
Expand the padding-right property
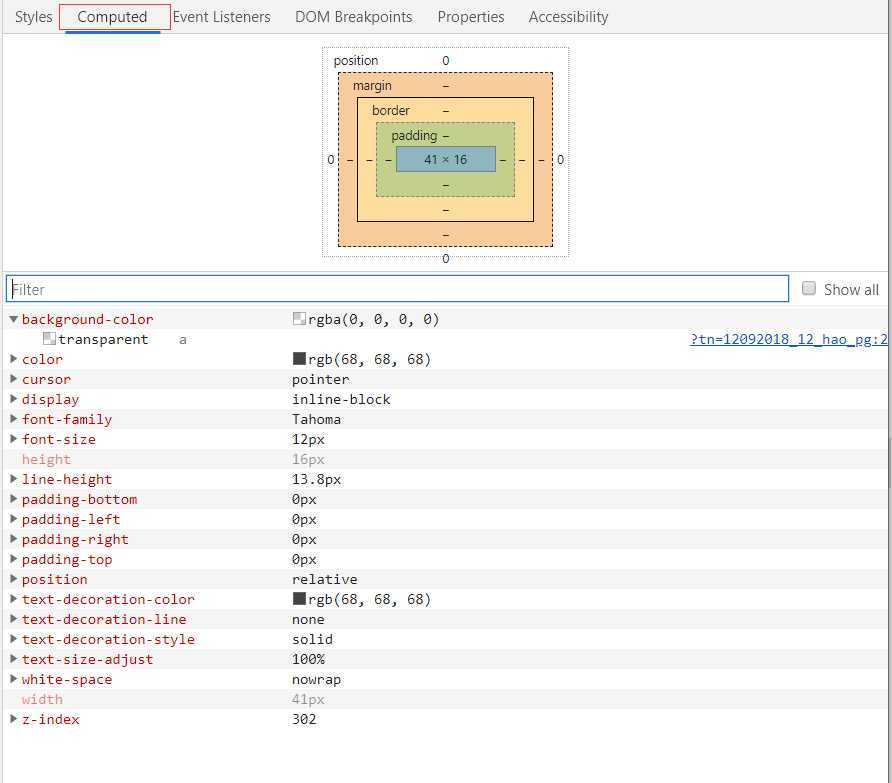point(14,539)
